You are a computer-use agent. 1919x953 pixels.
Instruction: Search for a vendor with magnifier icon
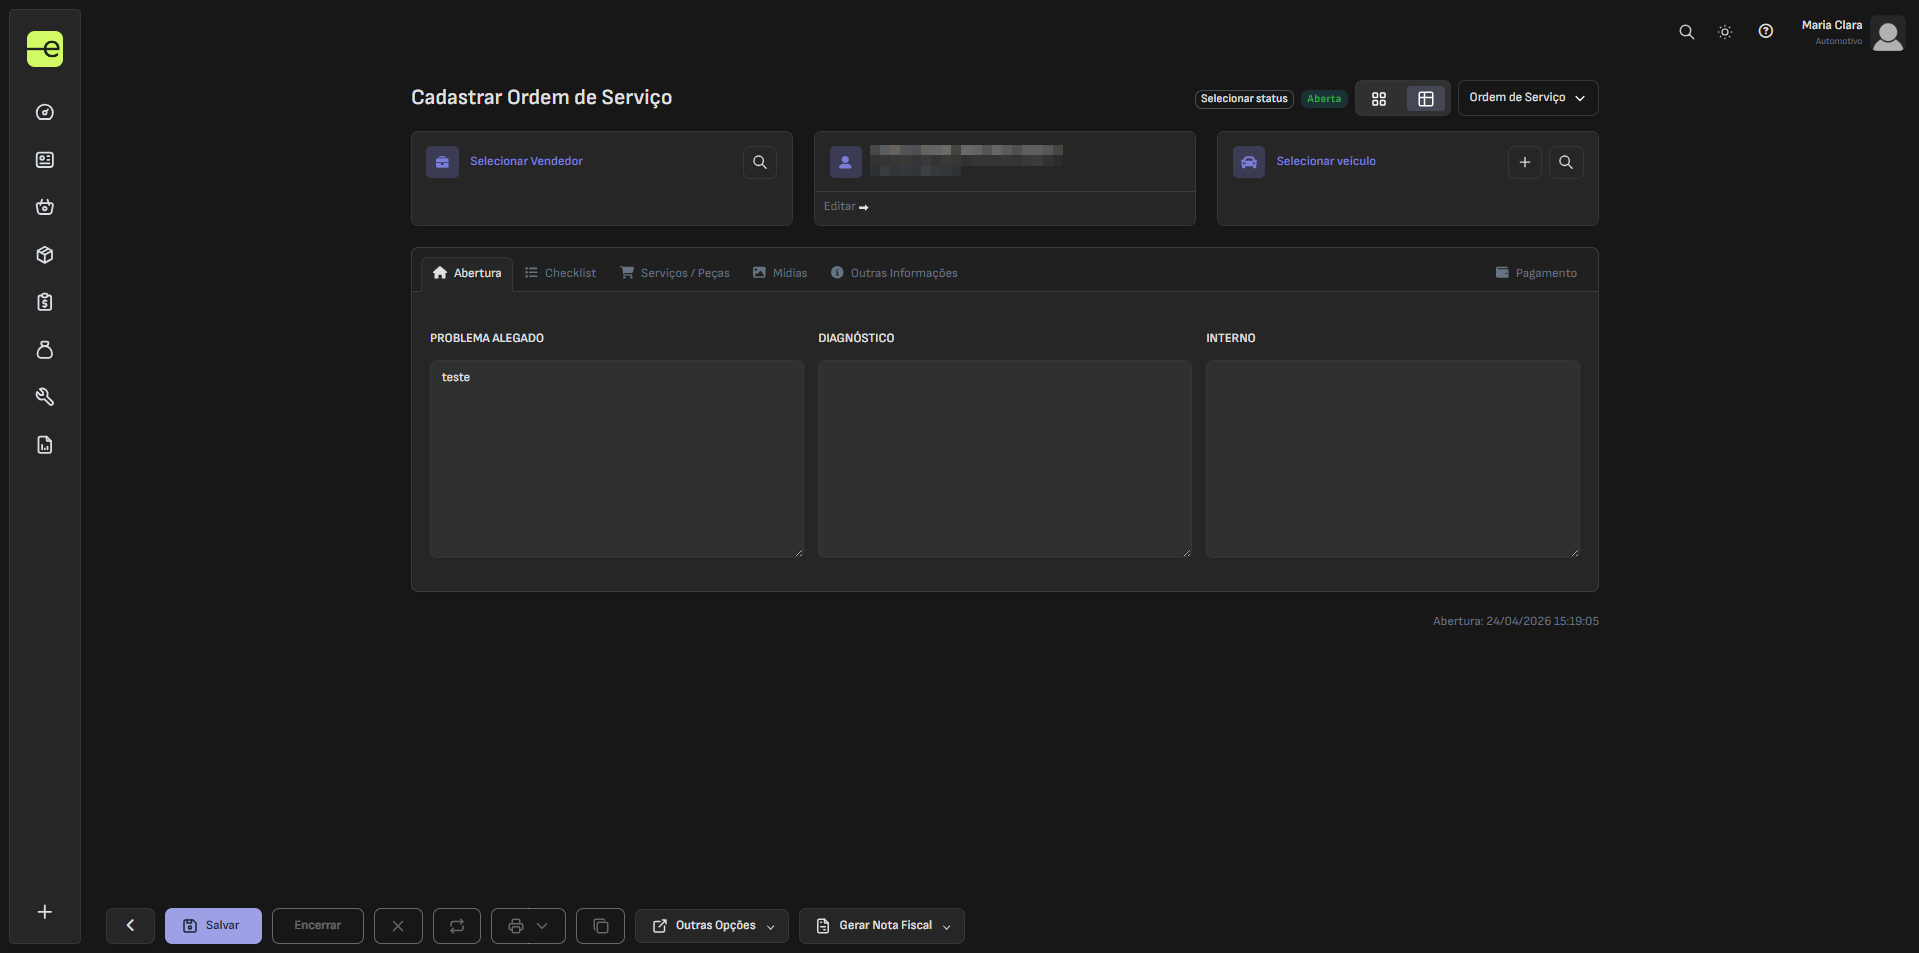click(759, 162)
